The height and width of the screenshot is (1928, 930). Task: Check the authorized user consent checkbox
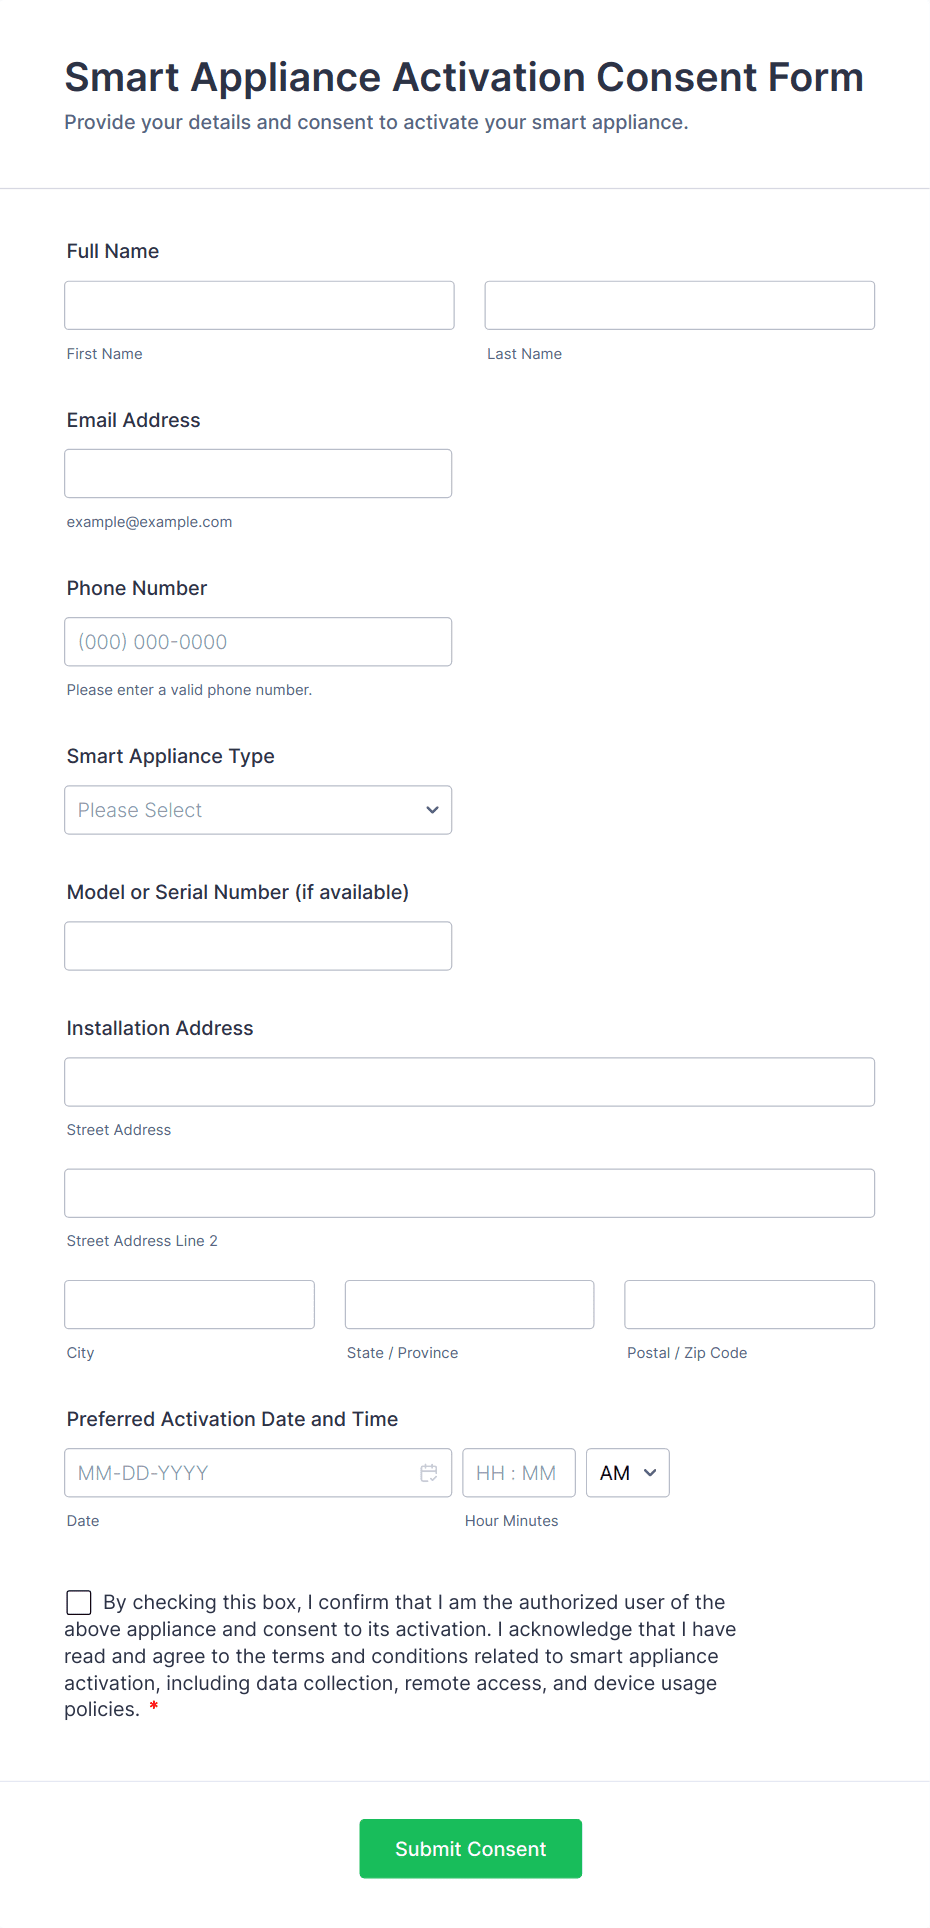[x=79, y=1603]
